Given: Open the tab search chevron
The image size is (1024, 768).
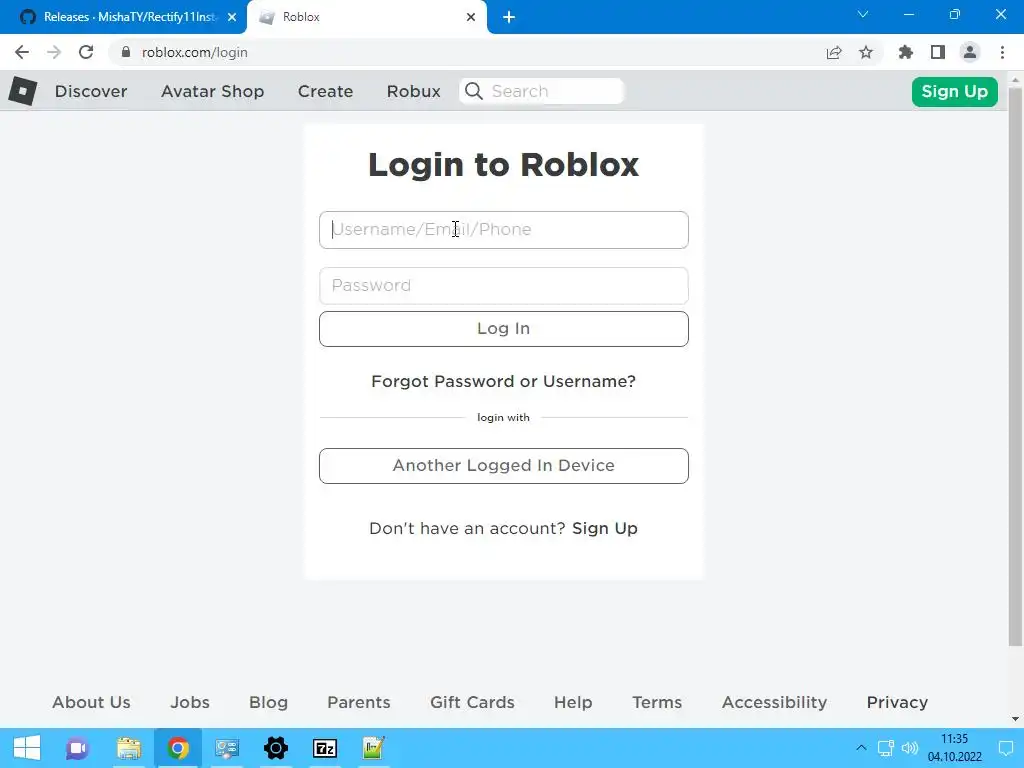Looking at the screenshot, I should 863,14.
